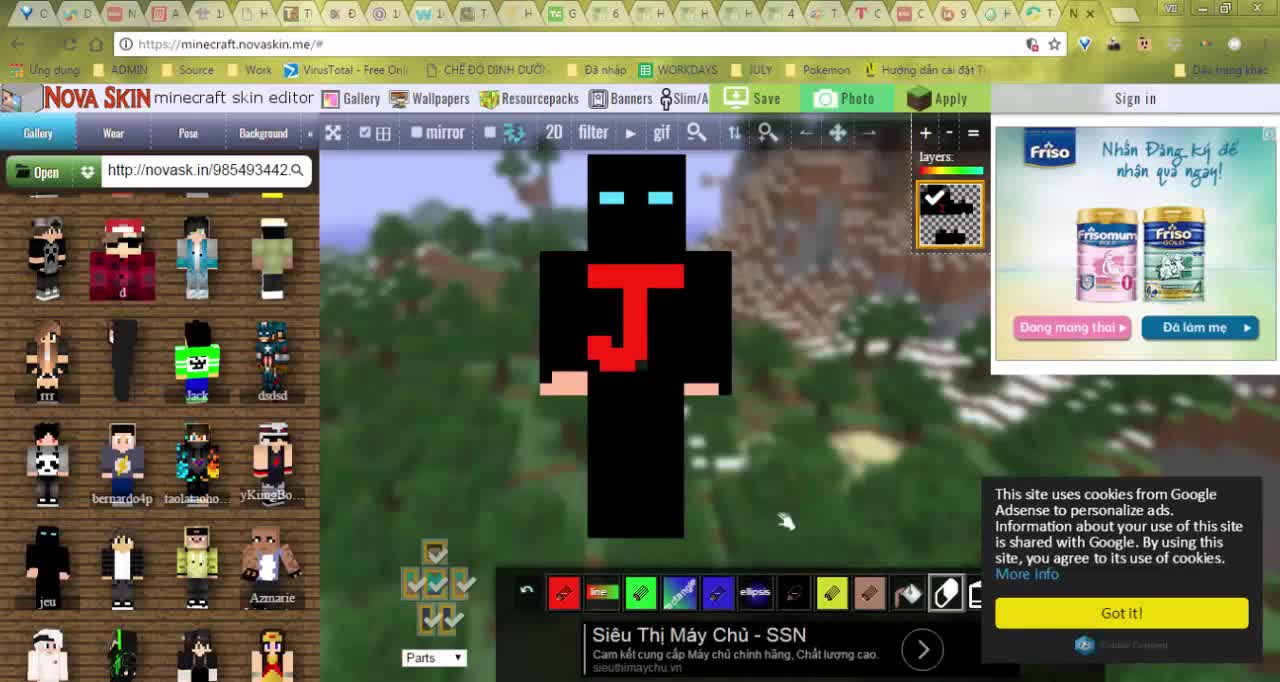Click the flip vertical arrows icon
This screenshot has width=1280, height=682.
735,133
